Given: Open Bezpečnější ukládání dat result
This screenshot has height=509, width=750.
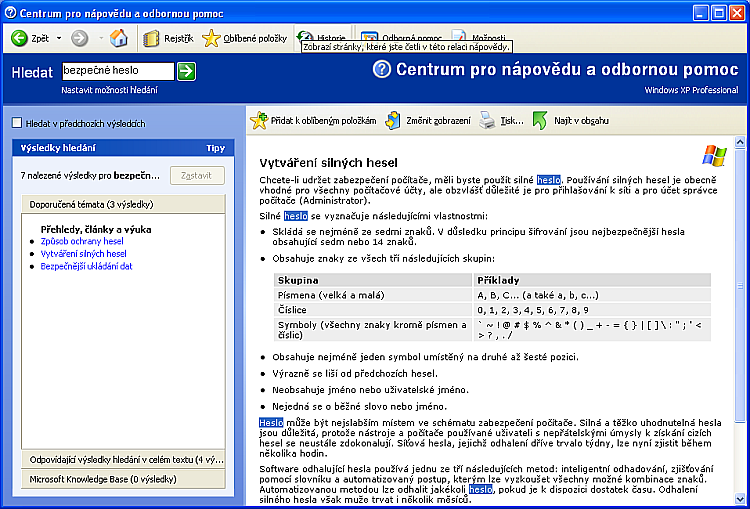Looking at the screenshot, I should [87, 266].
